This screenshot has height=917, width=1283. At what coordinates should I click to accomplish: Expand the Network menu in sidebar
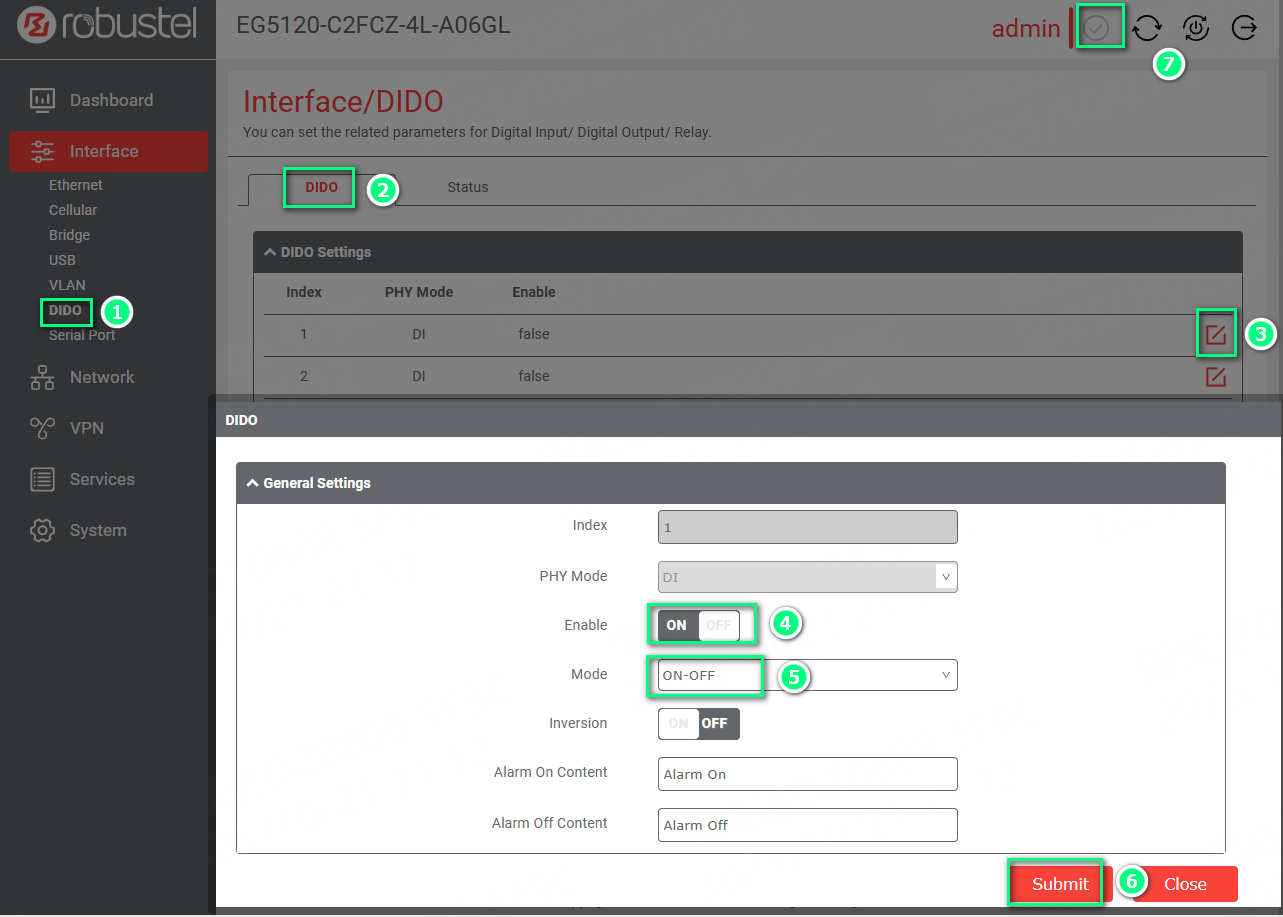pyautogui.click(x=101, y=377)
